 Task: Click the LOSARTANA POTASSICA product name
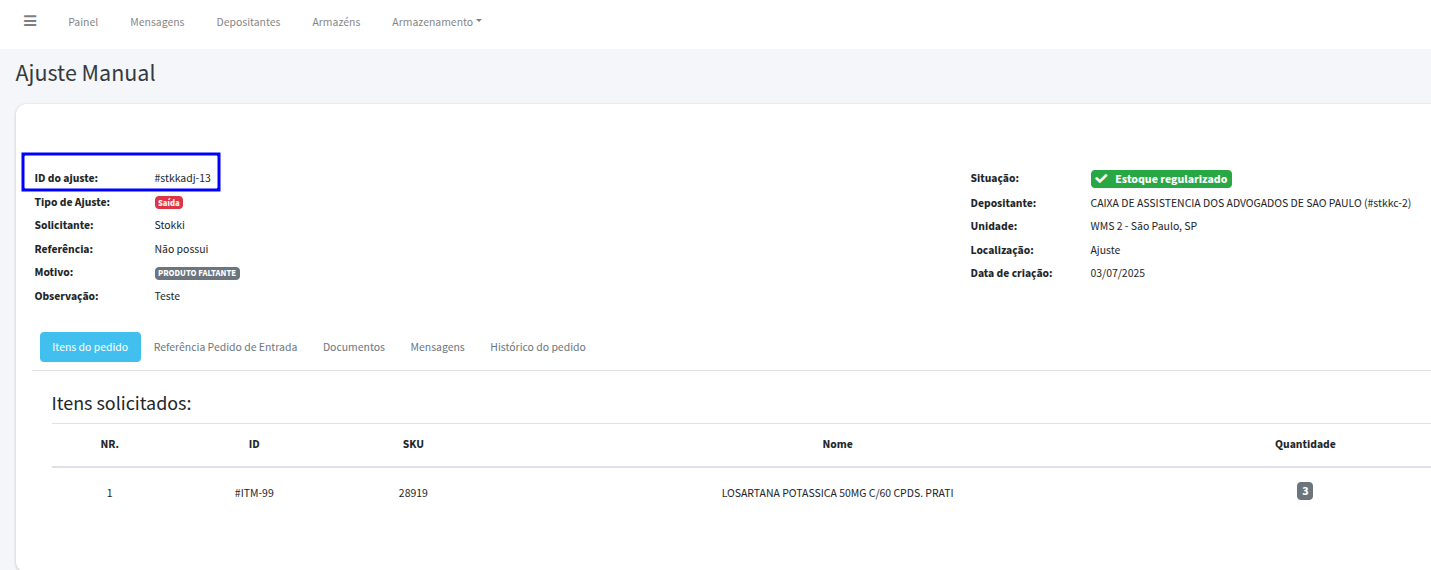point(837,493)
